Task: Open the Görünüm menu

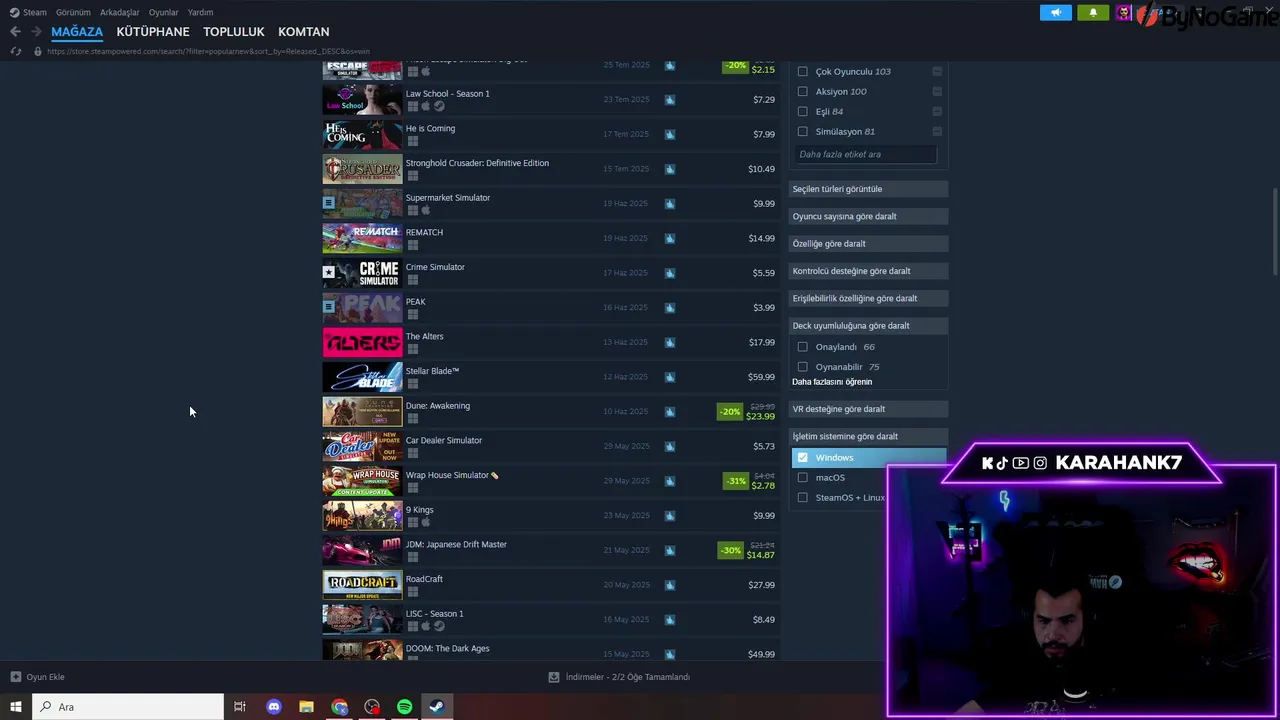Action: pyautogui.click(x=73, y=12)
